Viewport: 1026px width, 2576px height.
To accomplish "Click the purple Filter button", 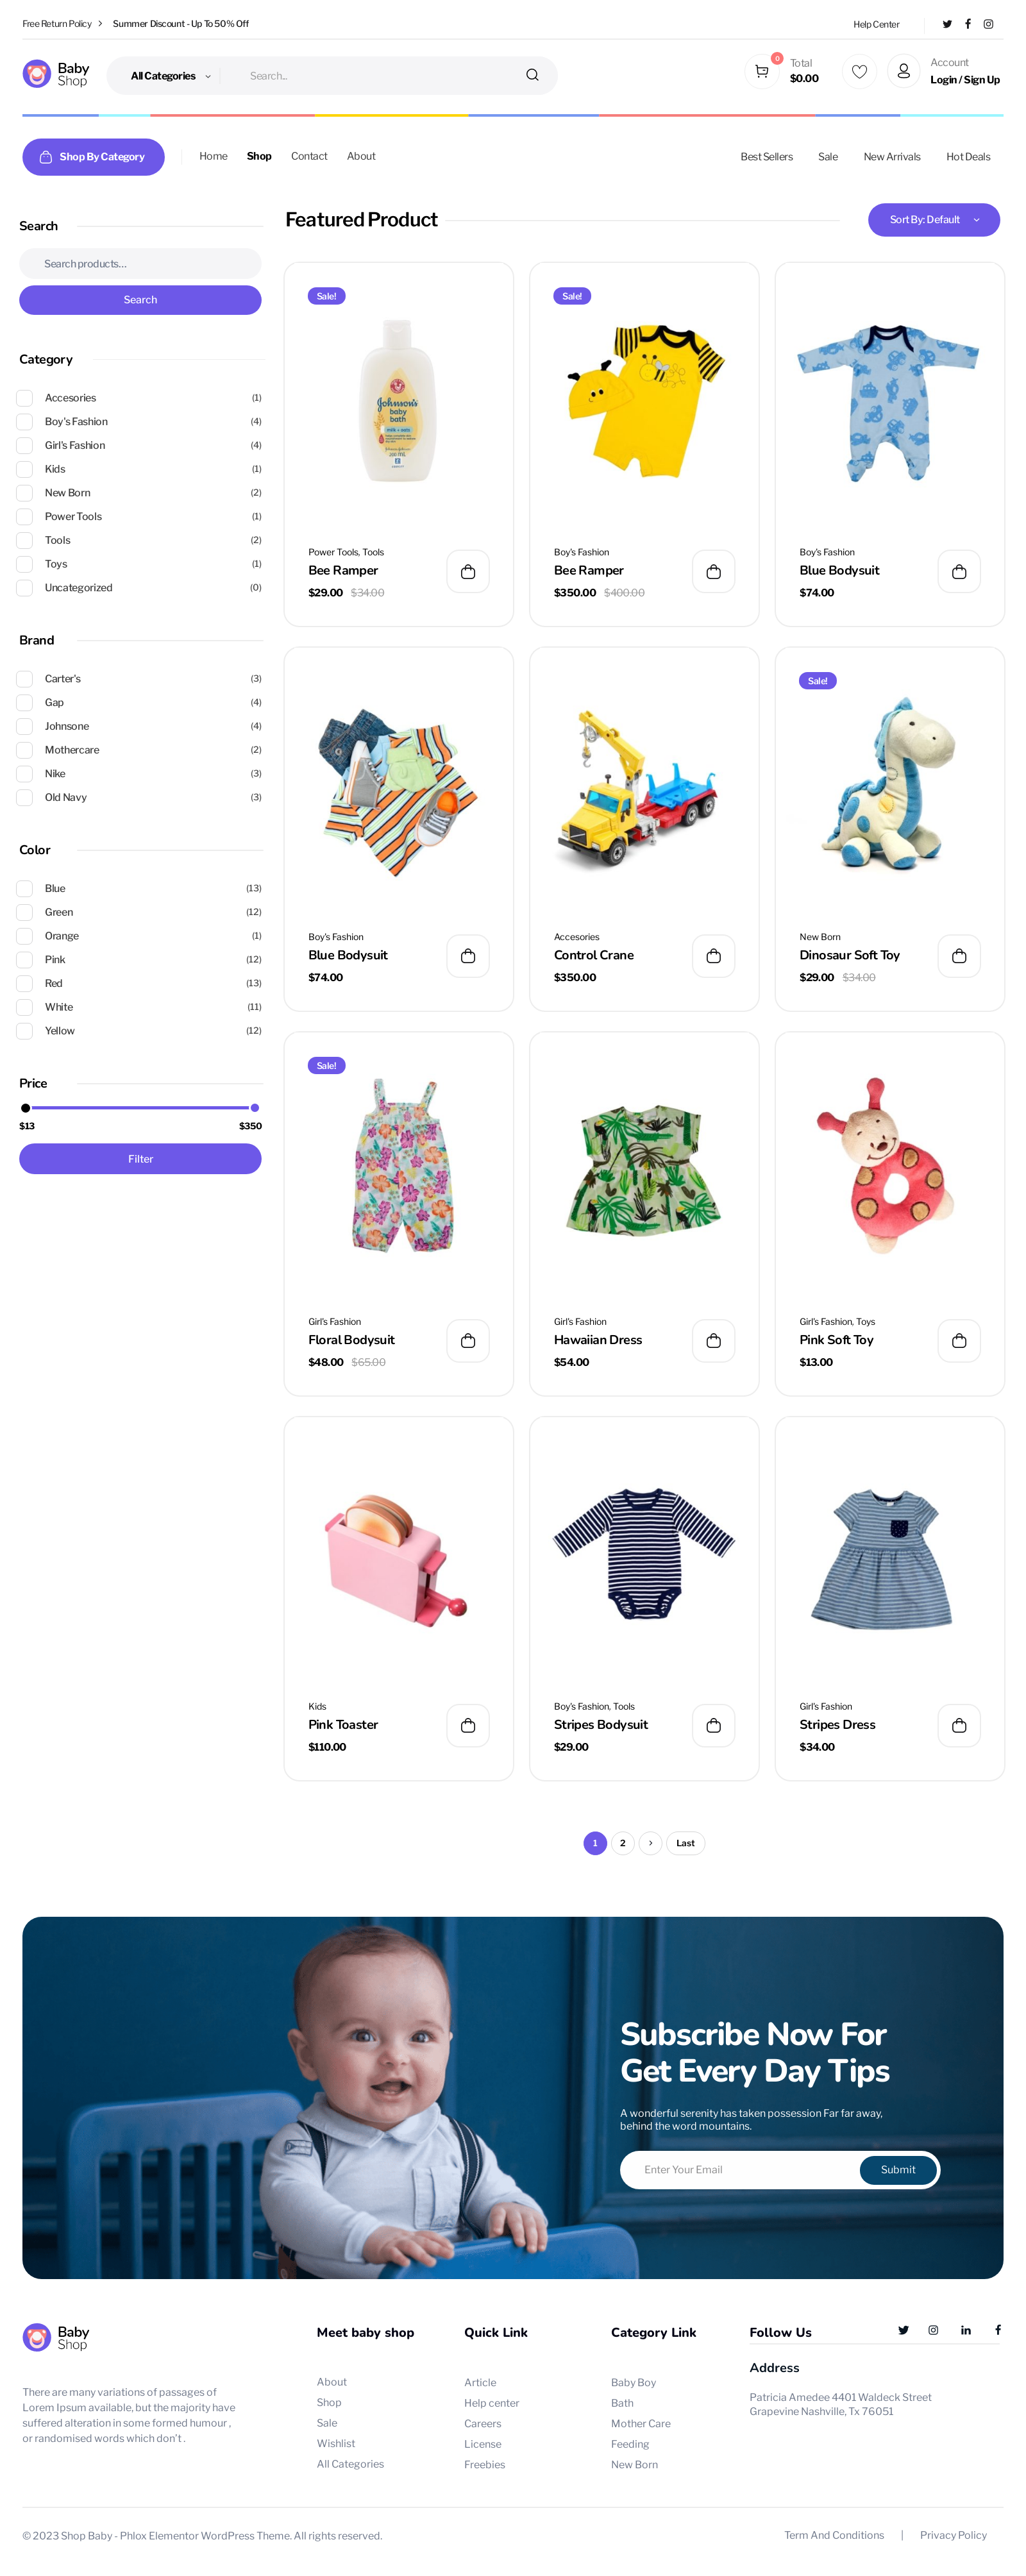I will [140, 1159].
